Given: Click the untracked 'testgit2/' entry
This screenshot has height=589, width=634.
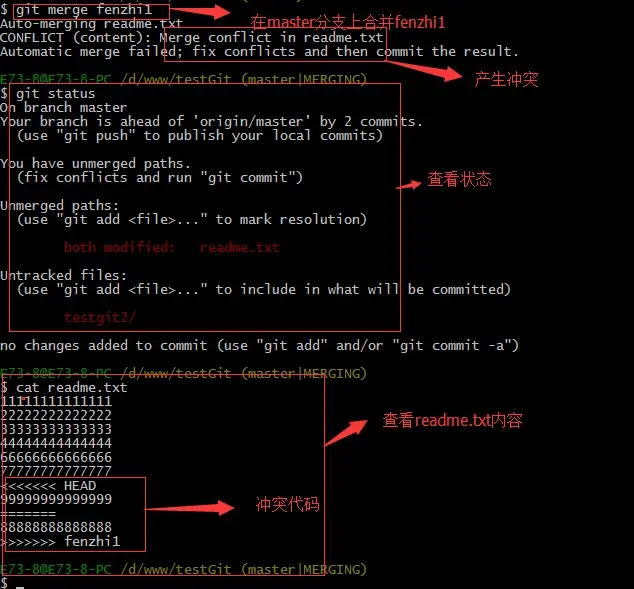Looking at the screenshot, I should coord(100,317).
